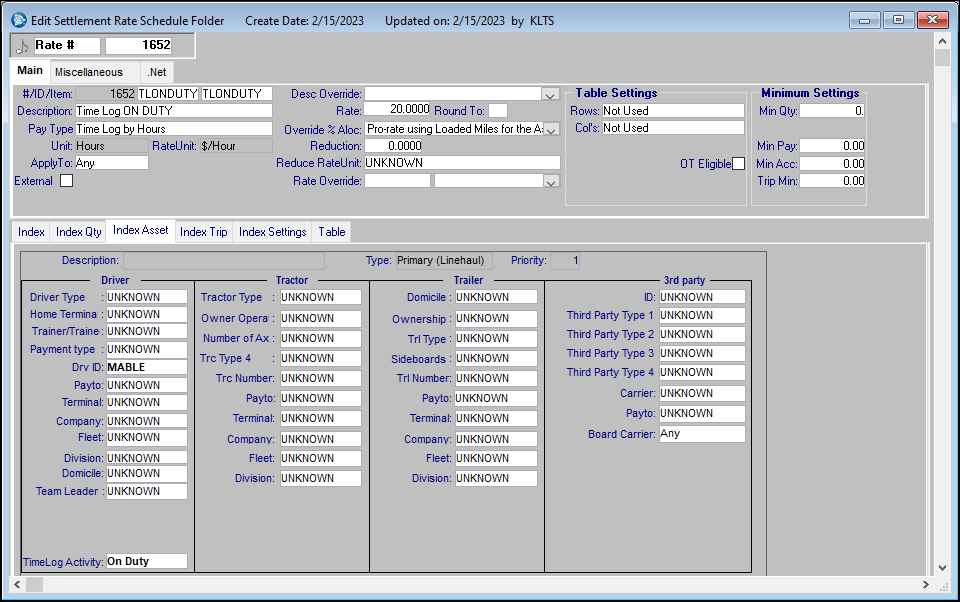Click the Payment type field
This screenshot has height=602, width=960.
147,349
